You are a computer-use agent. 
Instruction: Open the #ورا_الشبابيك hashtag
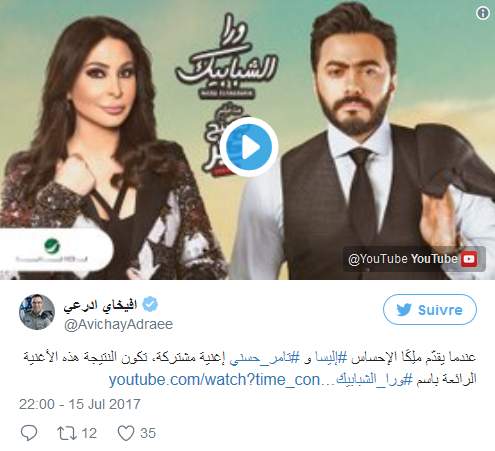(374, 379)
